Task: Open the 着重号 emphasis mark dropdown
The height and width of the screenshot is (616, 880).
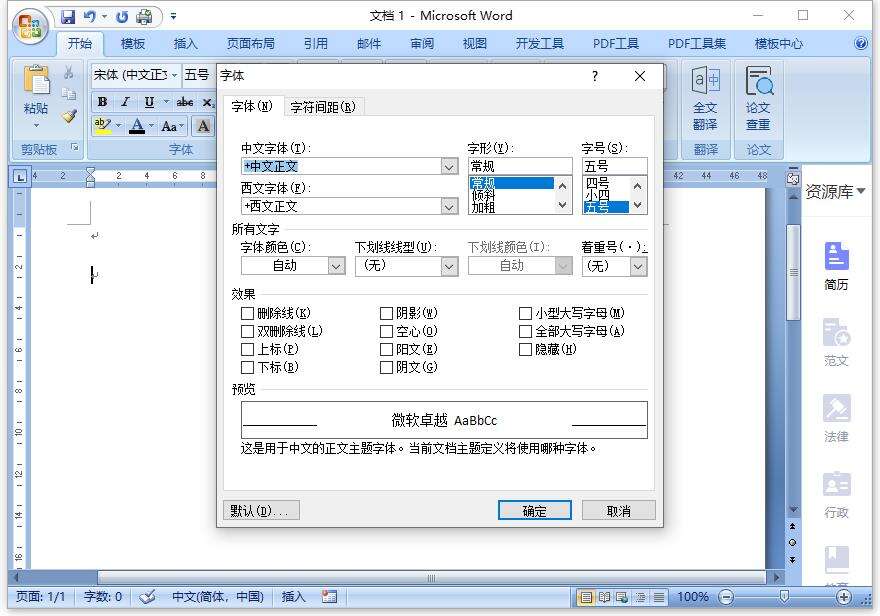Action: (638, 266)
